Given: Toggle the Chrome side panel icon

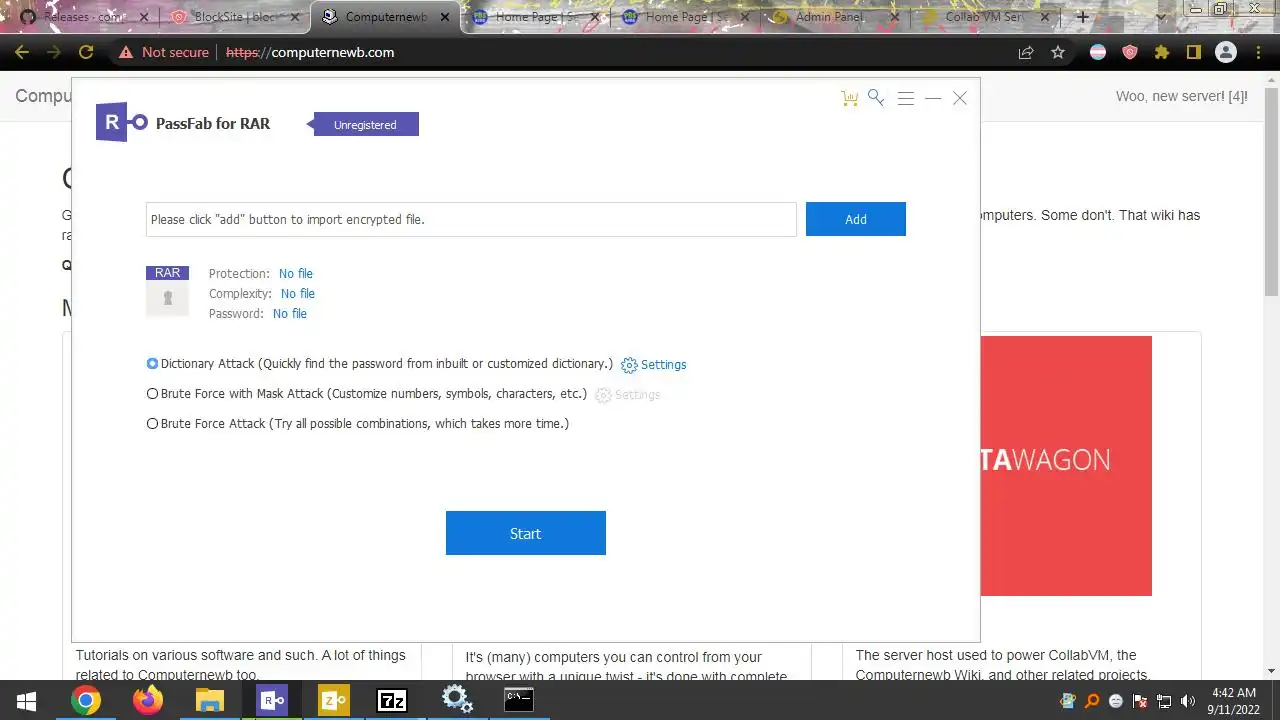Looking at the screenshot, I should coord(1194,52).
